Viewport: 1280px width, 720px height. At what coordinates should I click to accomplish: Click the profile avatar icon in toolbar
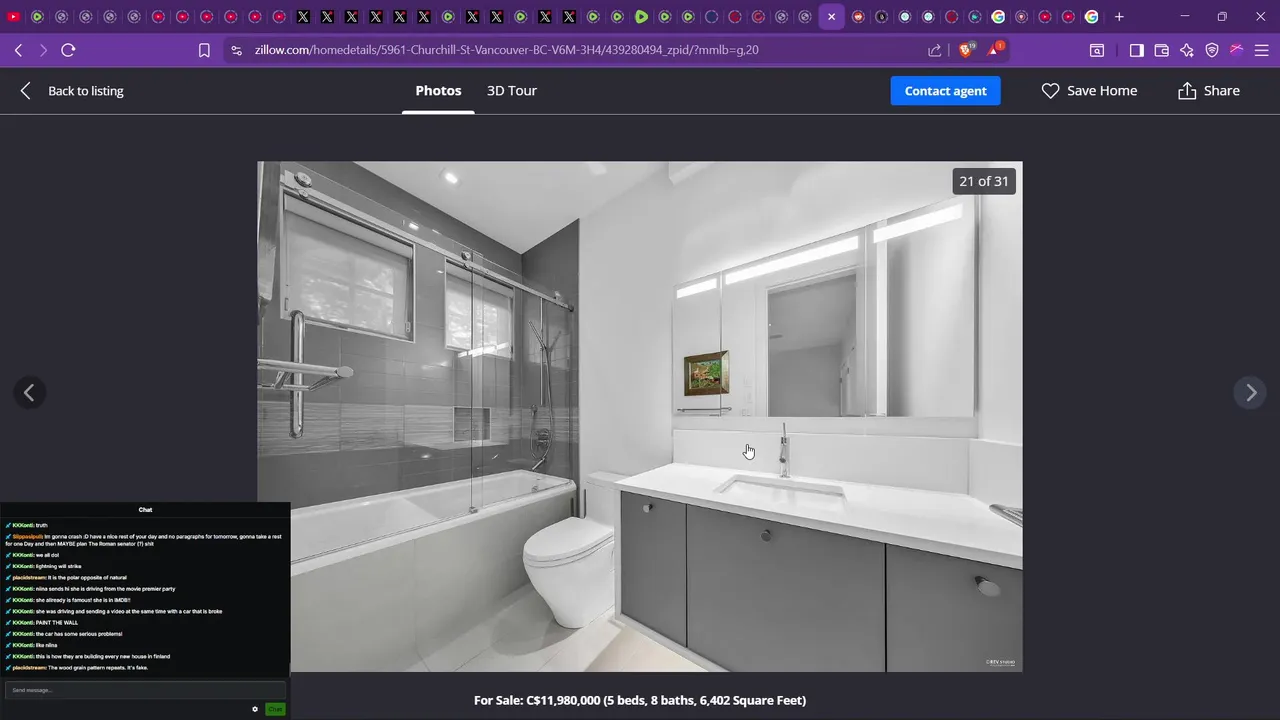coord(1237,50)
